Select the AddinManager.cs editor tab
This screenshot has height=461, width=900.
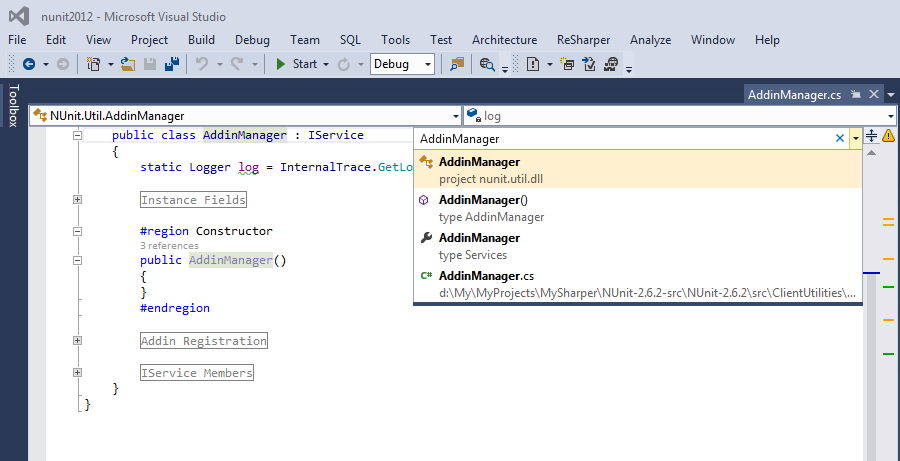[x=794, y=95]
